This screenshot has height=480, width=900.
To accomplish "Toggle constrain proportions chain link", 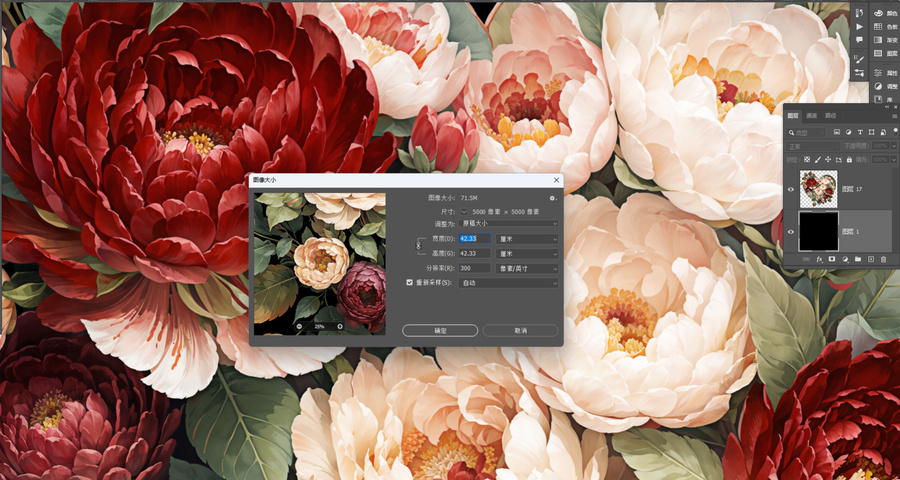I will pyautogui.click(x=419, y=246).
